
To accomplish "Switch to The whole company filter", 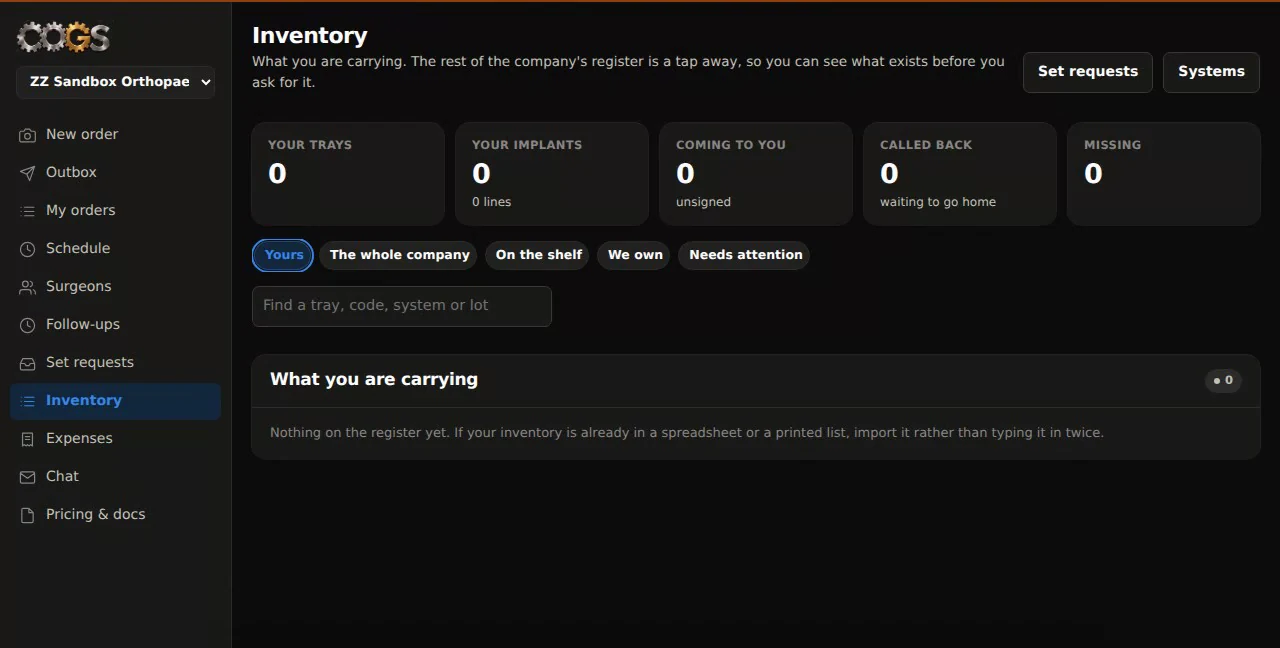I will (x=400, y=255).
